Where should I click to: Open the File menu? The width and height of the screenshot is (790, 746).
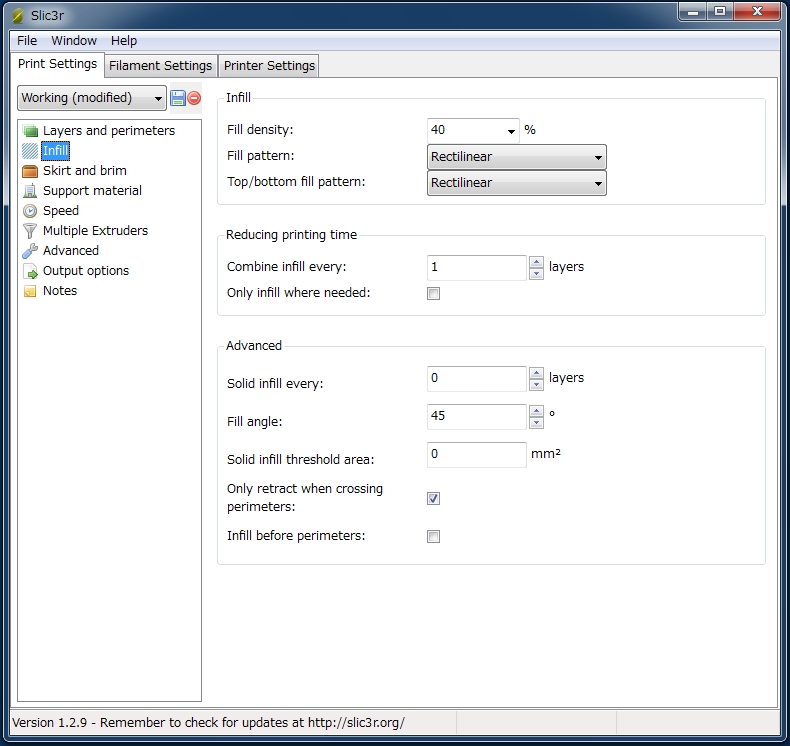[x=27, y=41]
